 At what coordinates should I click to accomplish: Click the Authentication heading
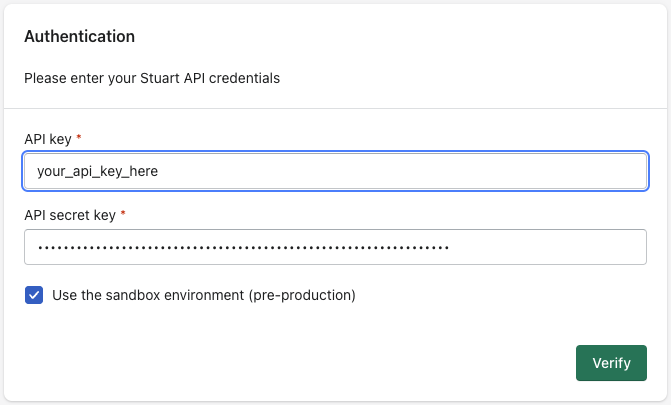(80, 36)
